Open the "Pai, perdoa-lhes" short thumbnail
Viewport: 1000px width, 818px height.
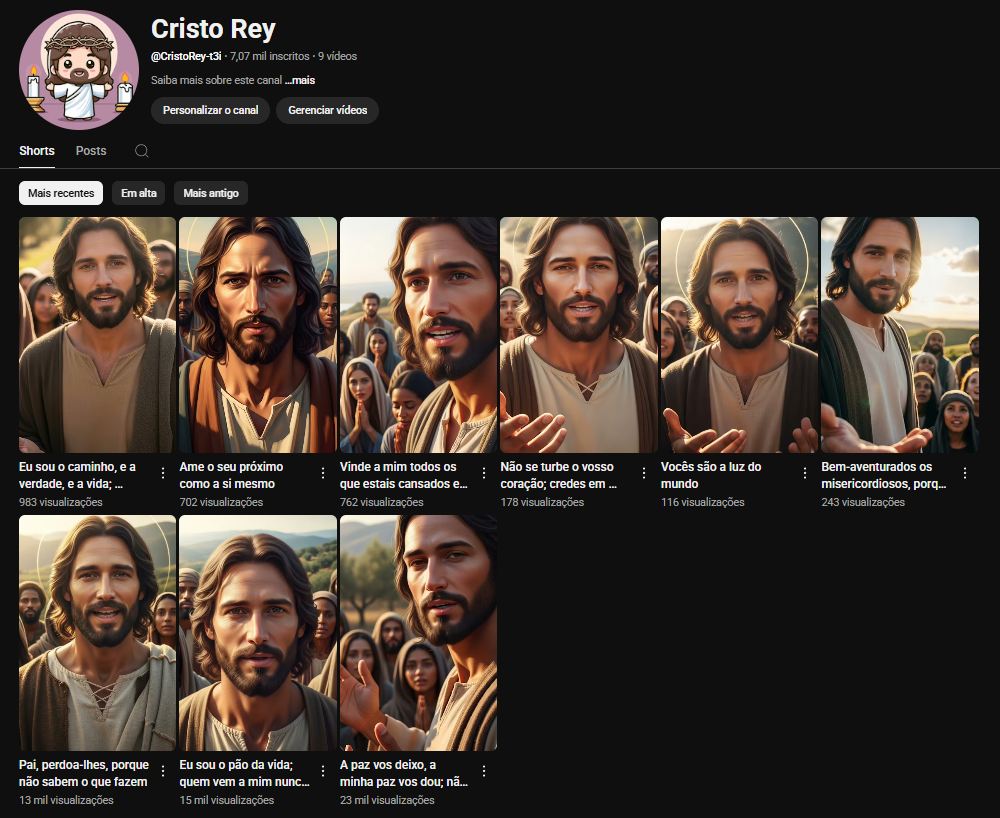(x=98, y=633)
